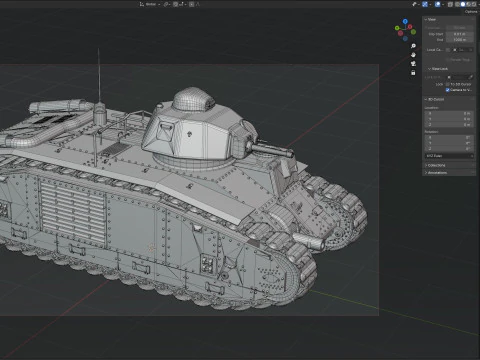Toggle the Snap magnet button
Viewport: 480px width, 360px height.
(176, 4)
